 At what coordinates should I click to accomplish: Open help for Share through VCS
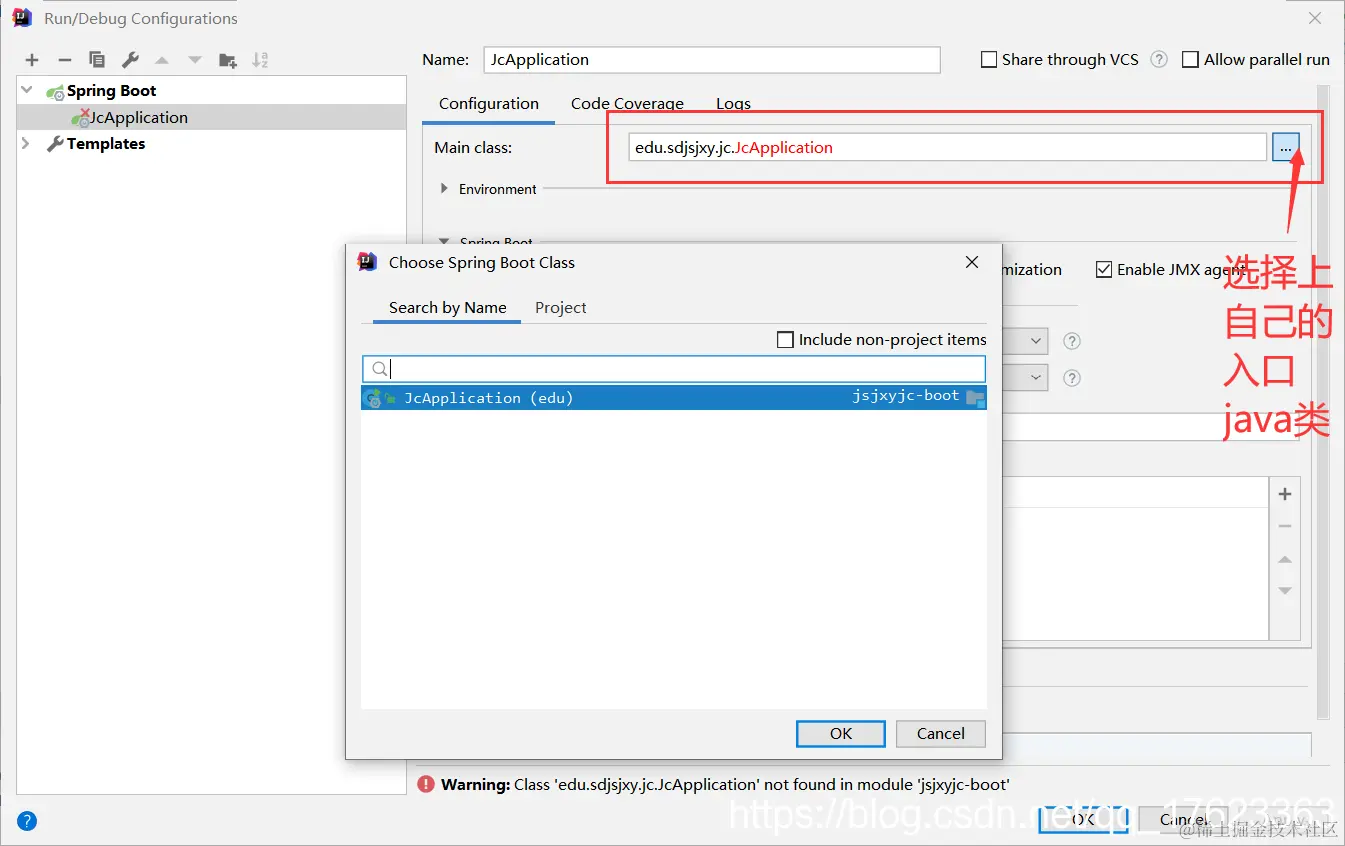[1159, 59]
